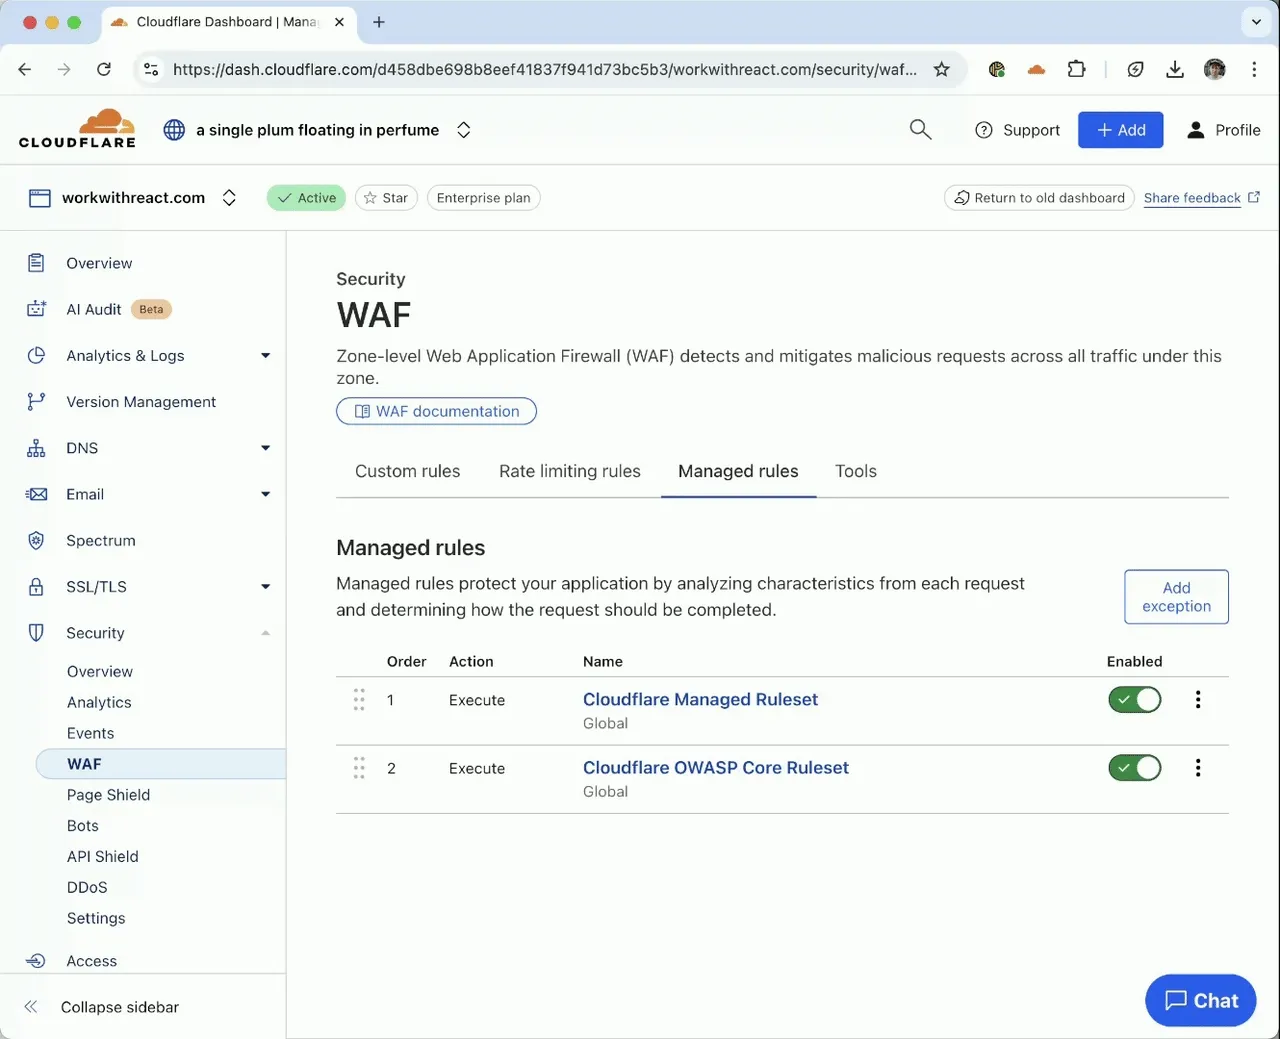Open the dashboard search magnifier icon
The width and height of the screenshot is (1280, 1039).
point(919,129)
